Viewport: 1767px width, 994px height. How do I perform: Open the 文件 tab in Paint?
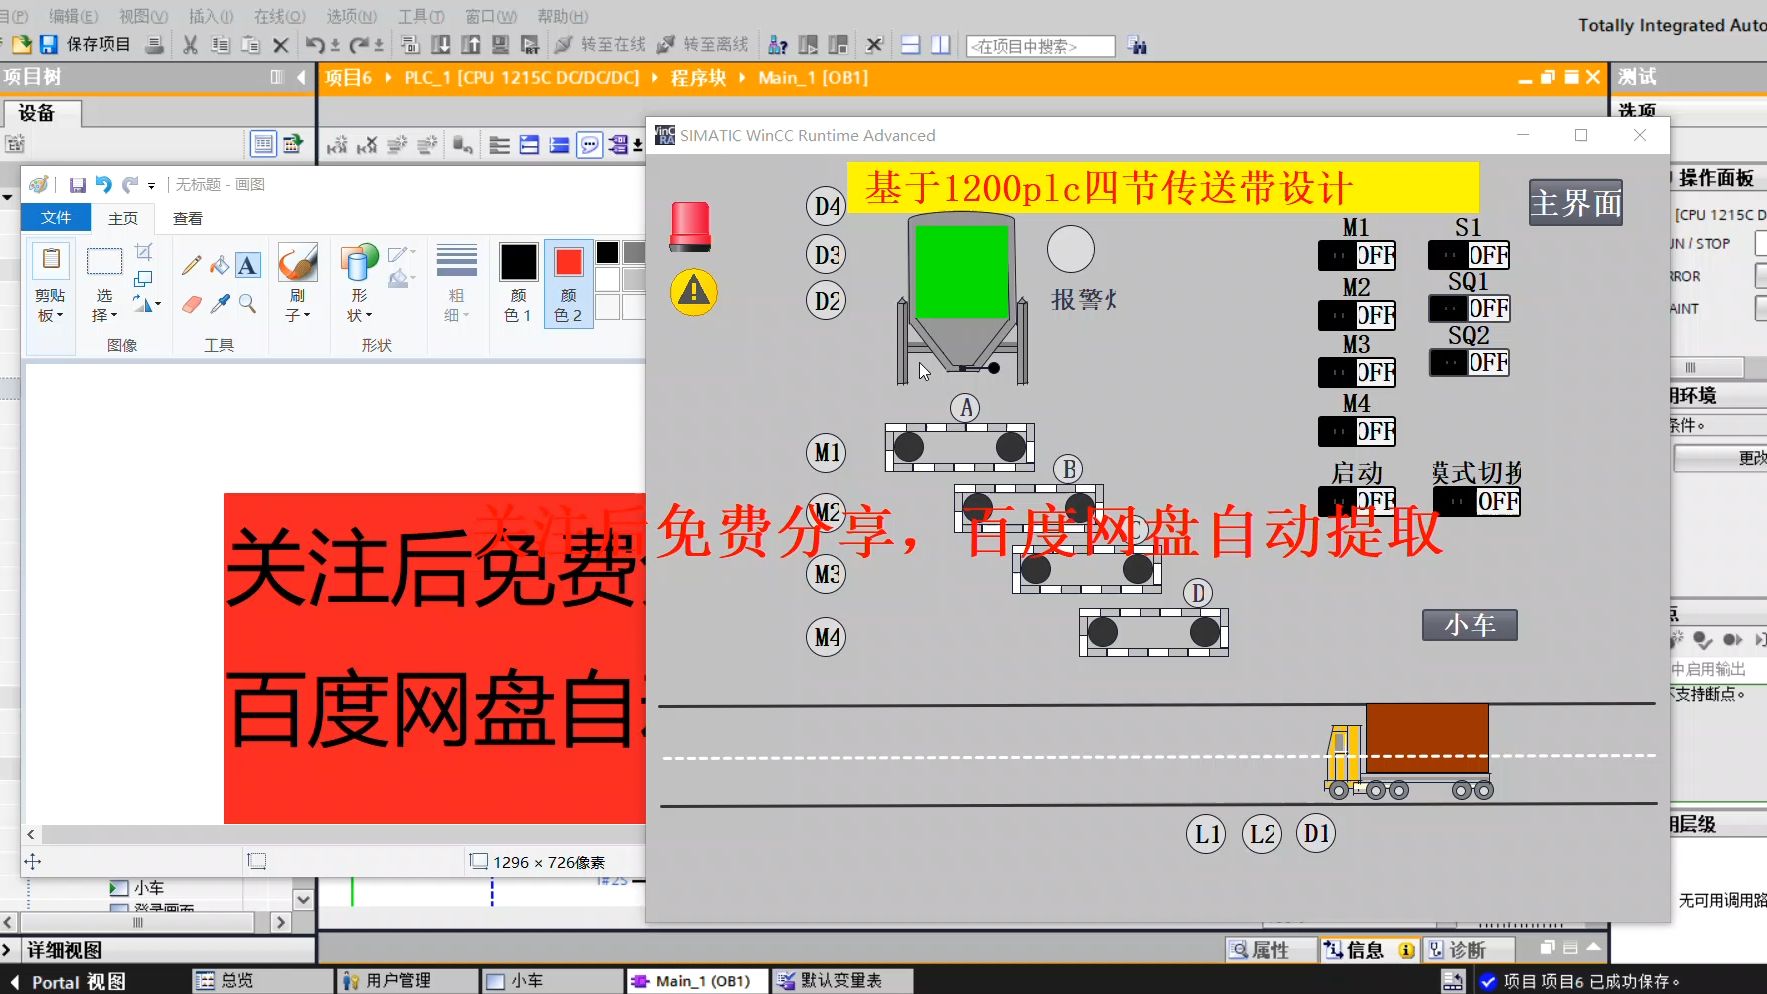pos(56,217)
